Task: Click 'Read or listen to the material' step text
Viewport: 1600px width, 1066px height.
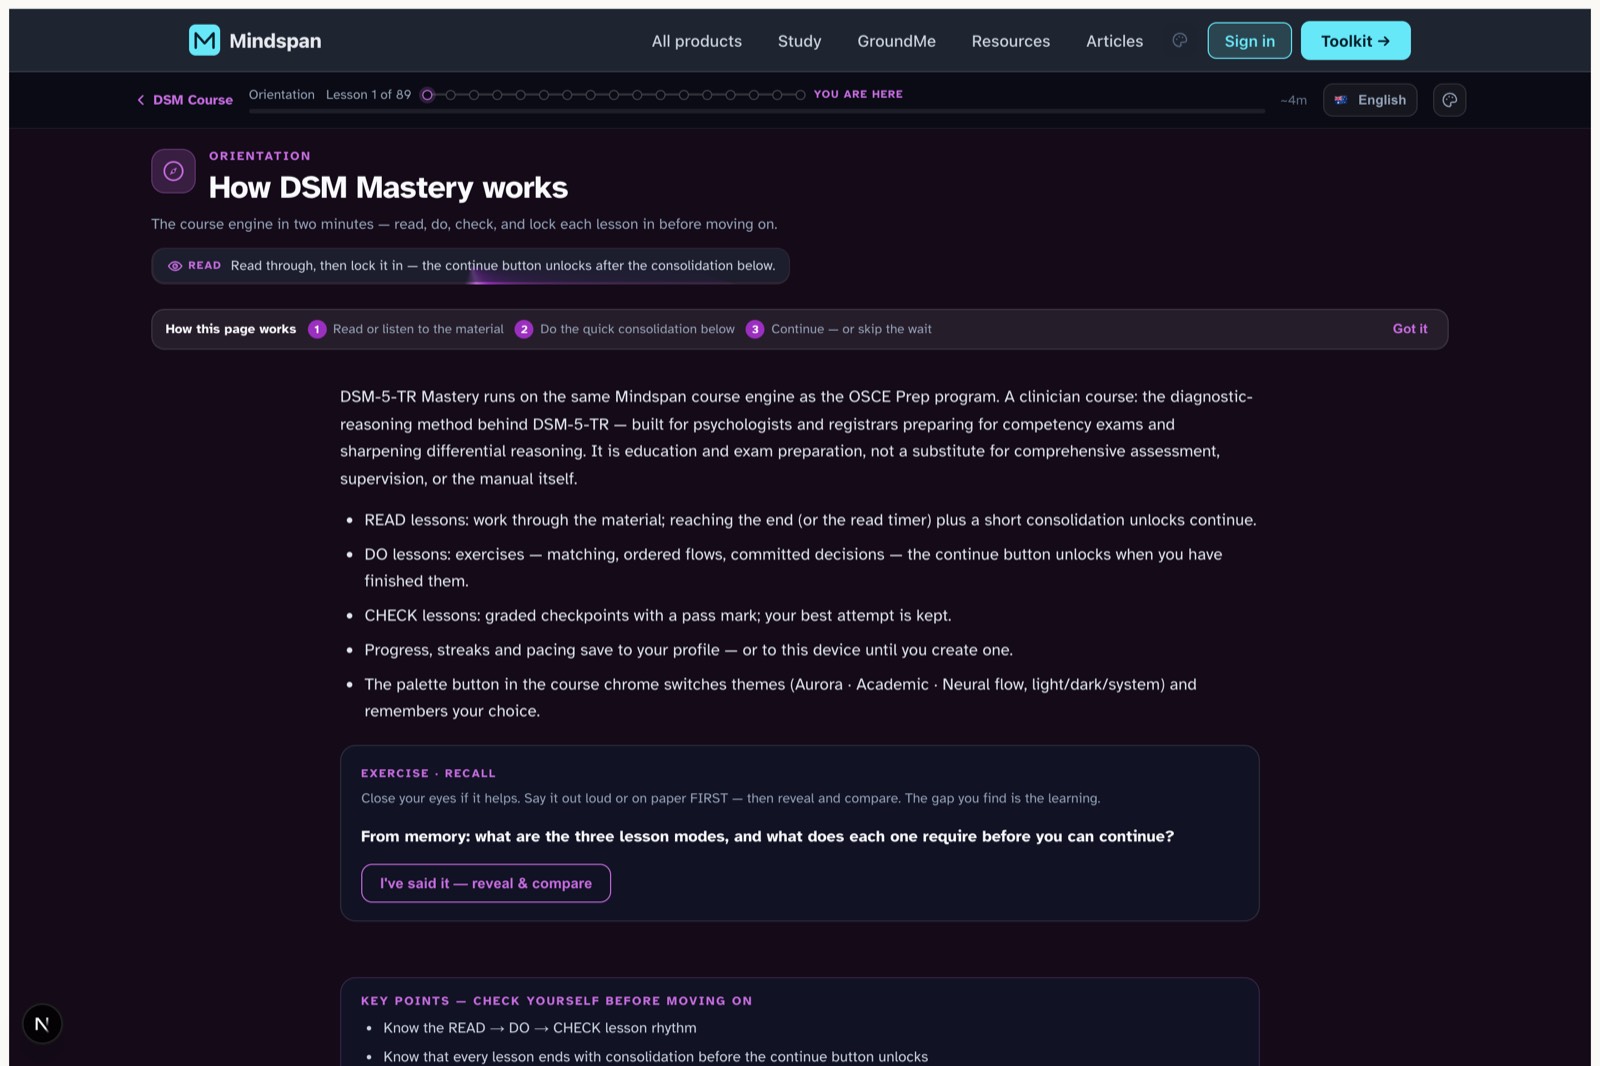Action: coord(418,329)
